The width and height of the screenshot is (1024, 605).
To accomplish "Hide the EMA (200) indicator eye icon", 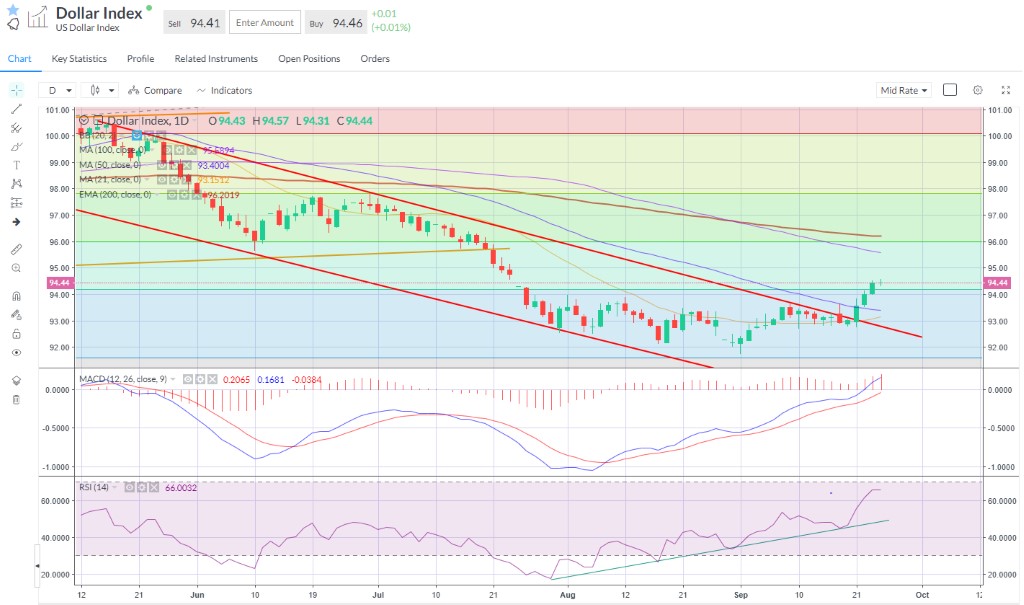I will pos(172,195).
